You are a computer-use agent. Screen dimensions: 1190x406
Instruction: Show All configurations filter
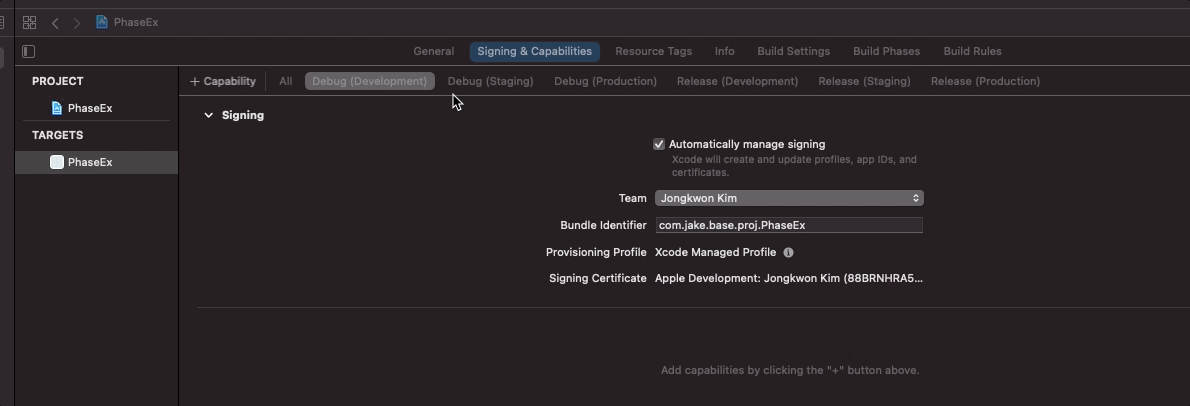tap(285, 81)
